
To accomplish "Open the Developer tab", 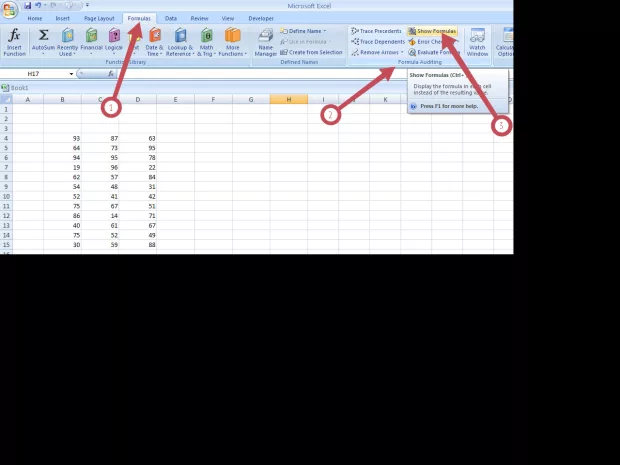I will point(261,18).
